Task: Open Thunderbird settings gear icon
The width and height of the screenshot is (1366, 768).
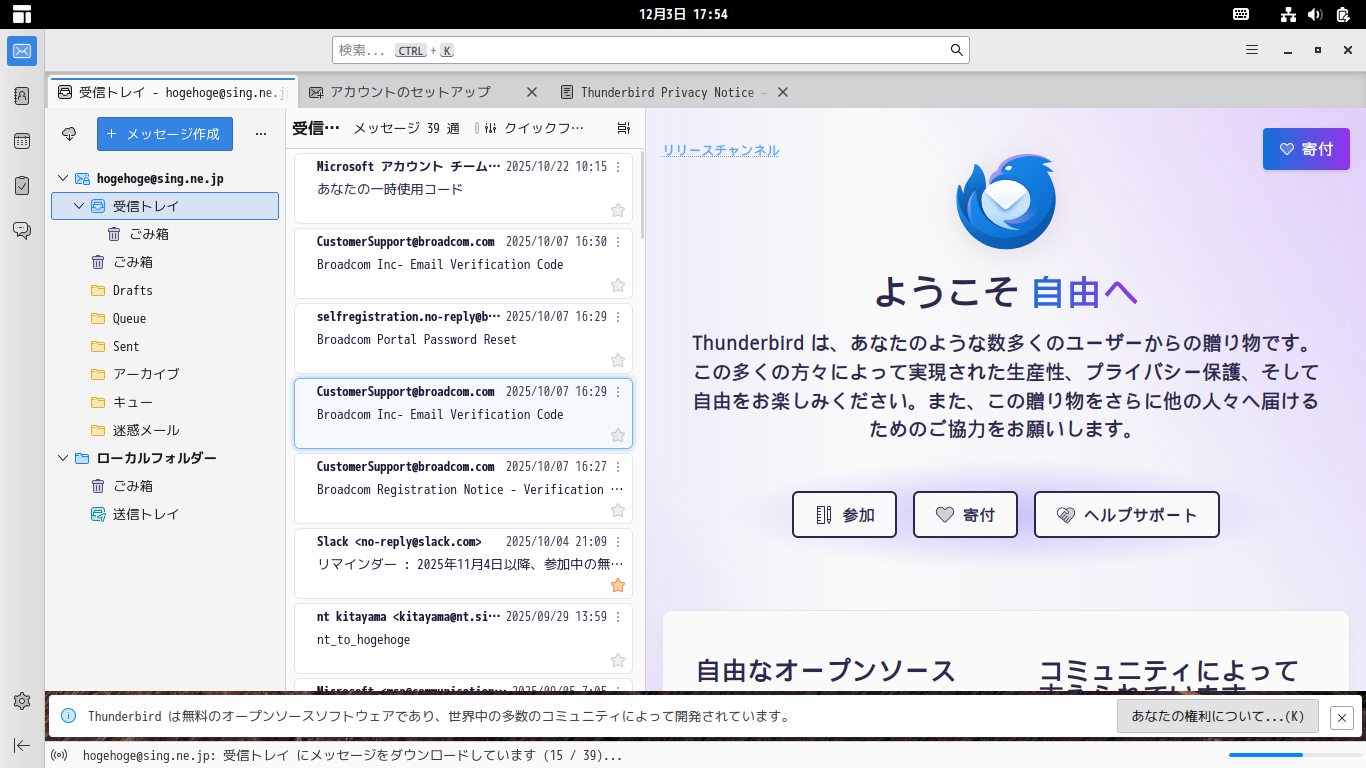Action: [x=22, y=701]
